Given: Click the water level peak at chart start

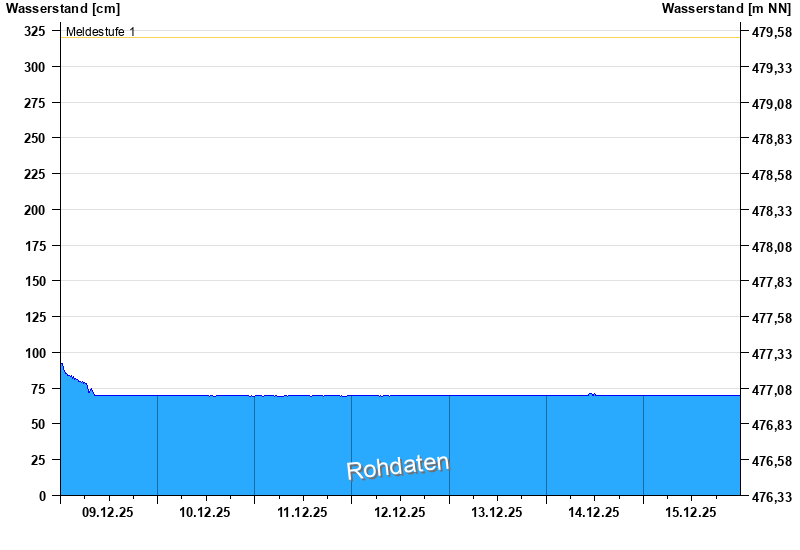Looking at the screenshot, I should pyautogui.click(x=63, y=367).
